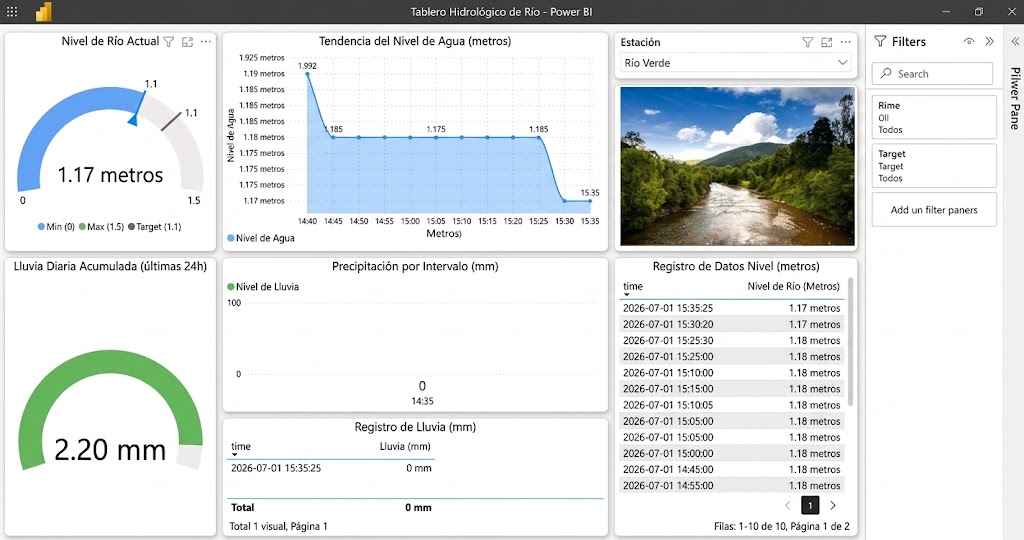Click the vertical Pilwer Pane label
This screenshot has width=1024, height=540.
1015,99
